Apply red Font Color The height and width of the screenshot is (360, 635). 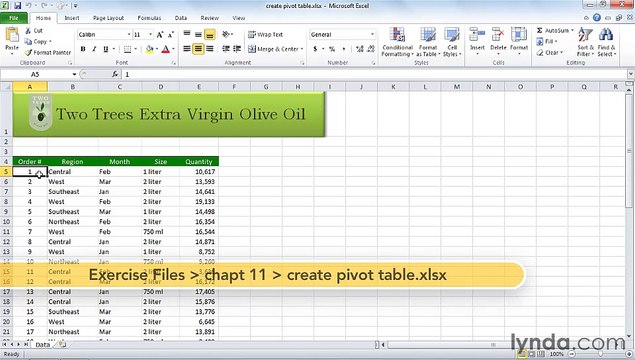165,49
